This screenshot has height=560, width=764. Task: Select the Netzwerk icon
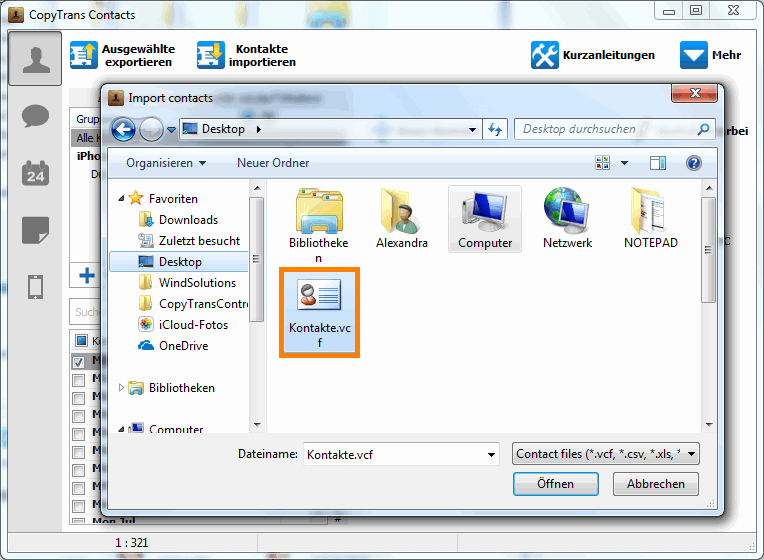pos(567,218)
